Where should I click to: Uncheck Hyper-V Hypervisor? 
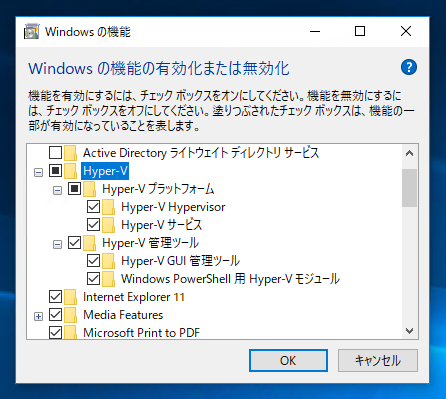[x=93, y=207]
